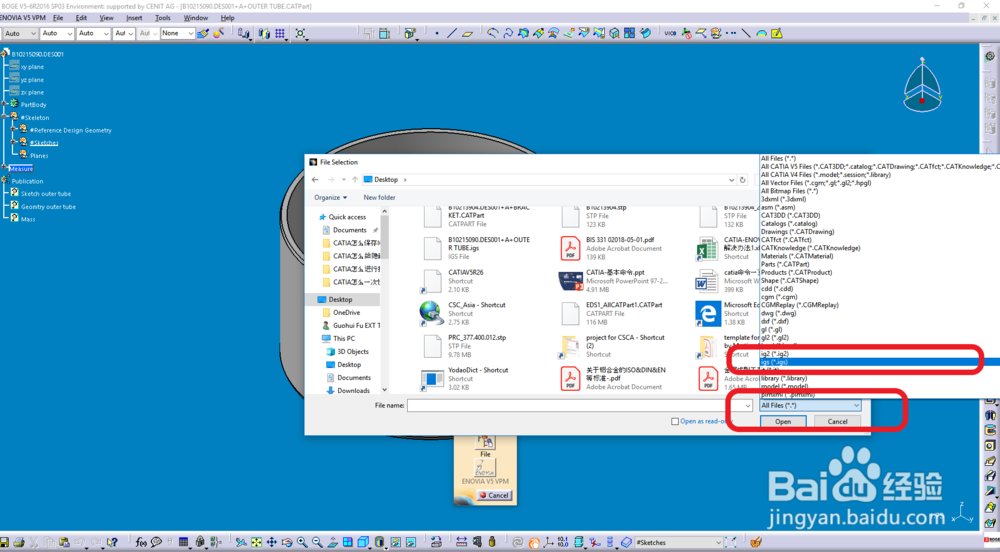1000x552 pixels.
Task: Select PartBody in specification tree
Action: (33, 105)
